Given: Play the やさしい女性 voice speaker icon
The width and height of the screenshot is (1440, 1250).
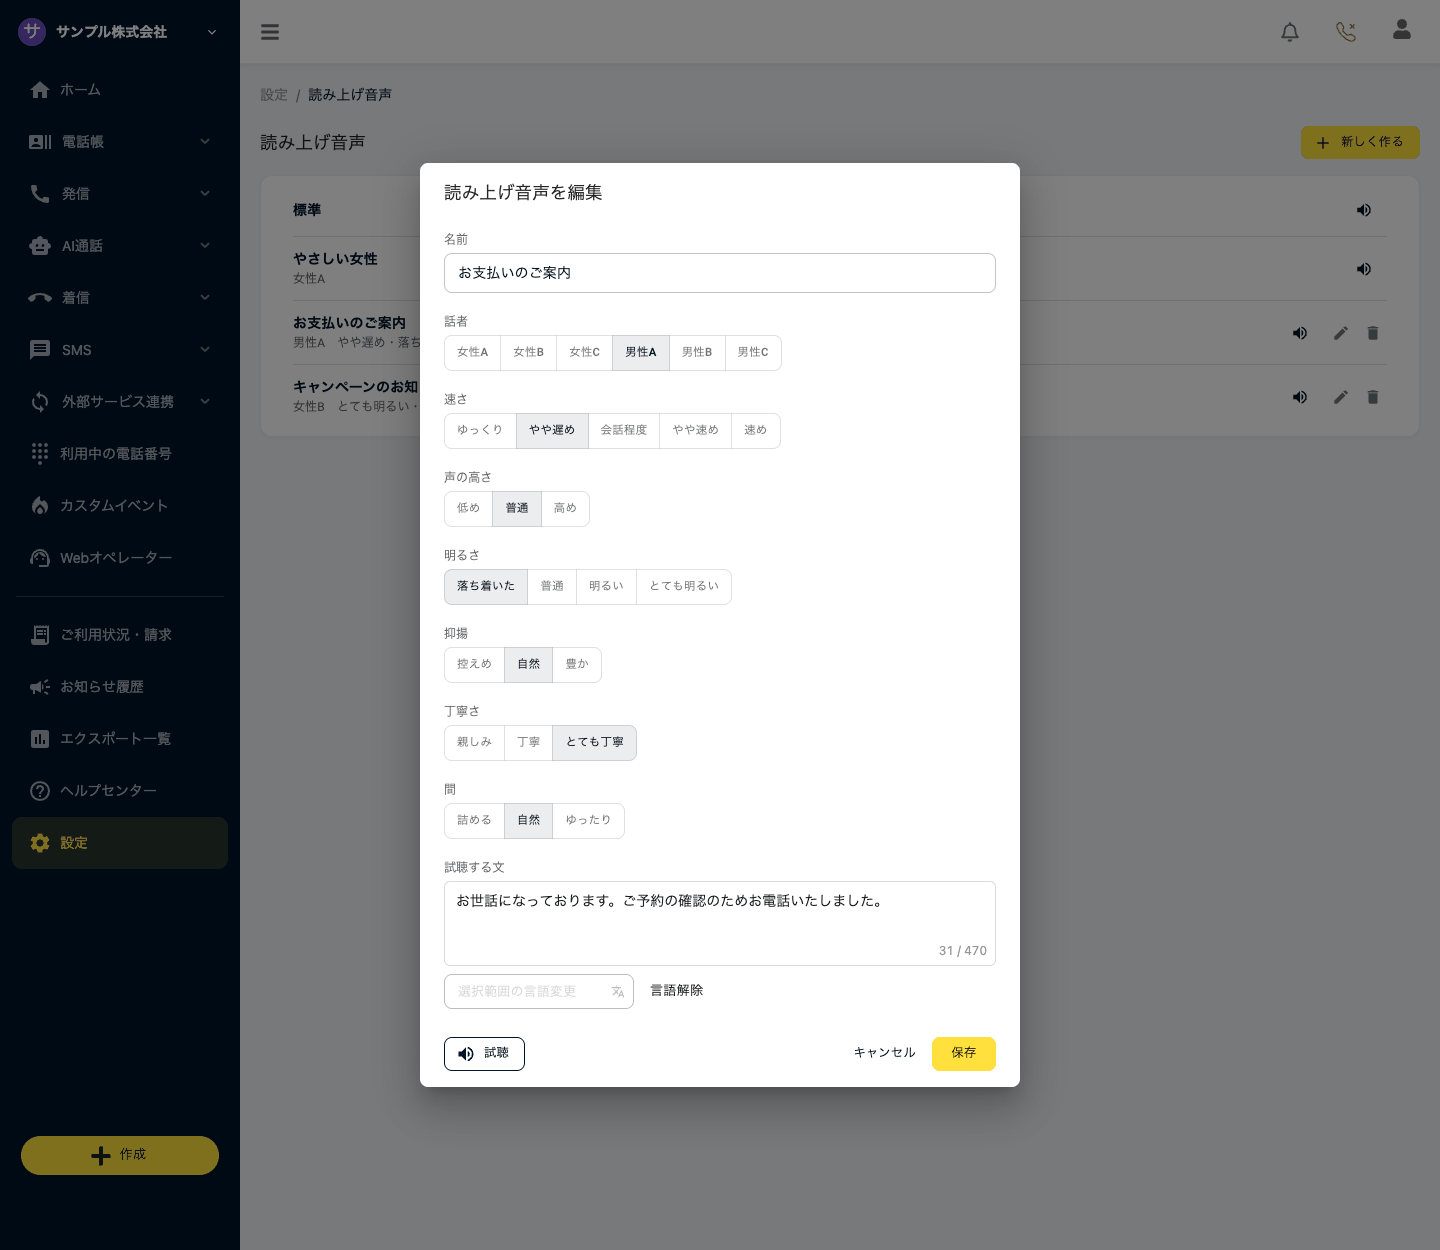Looking at the screenshot, I should 1364,269.
